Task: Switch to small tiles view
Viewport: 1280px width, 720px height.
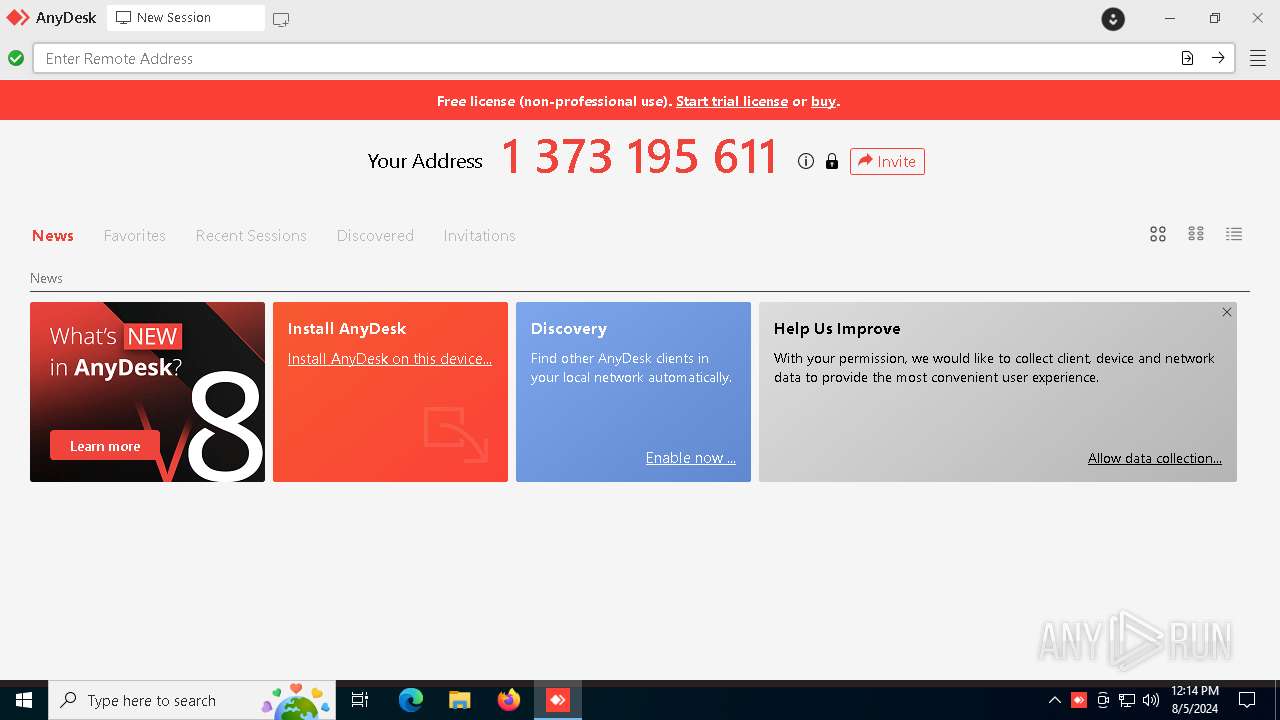Action: (1196, 234)
